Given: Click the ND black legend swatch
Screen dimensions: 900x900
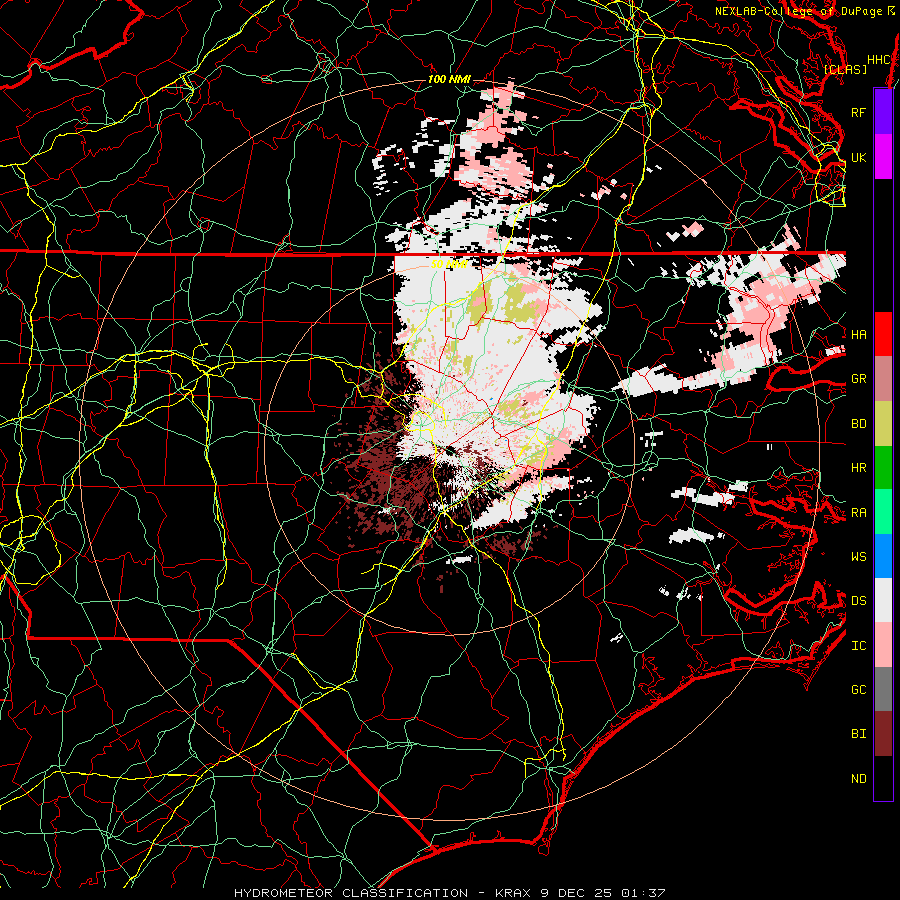Looking at the screenshot, I should [883, 778].
